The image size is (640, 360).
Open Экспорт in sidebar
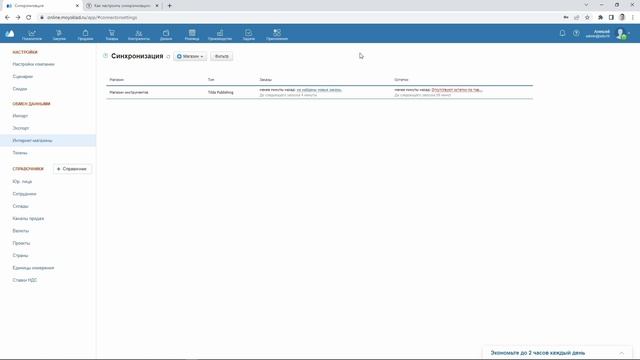(21, 128)
